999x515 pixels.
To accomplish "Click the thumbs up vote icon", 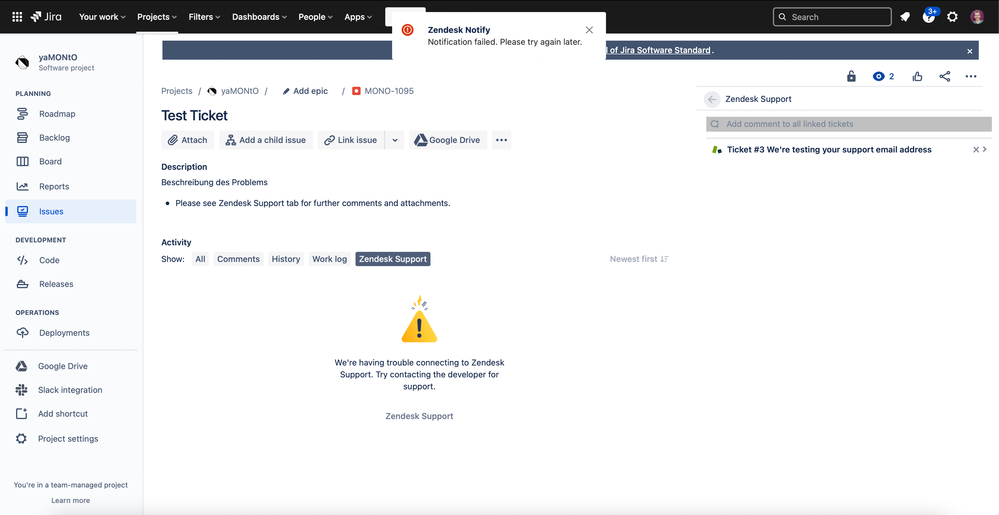I will pos(917,76).
